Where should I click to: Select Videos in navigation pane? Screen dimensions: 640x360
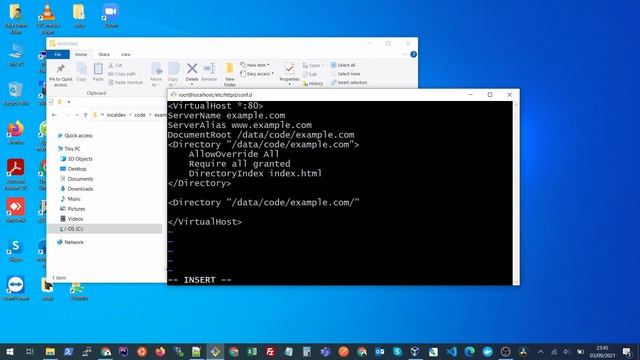tap(72, 219)
